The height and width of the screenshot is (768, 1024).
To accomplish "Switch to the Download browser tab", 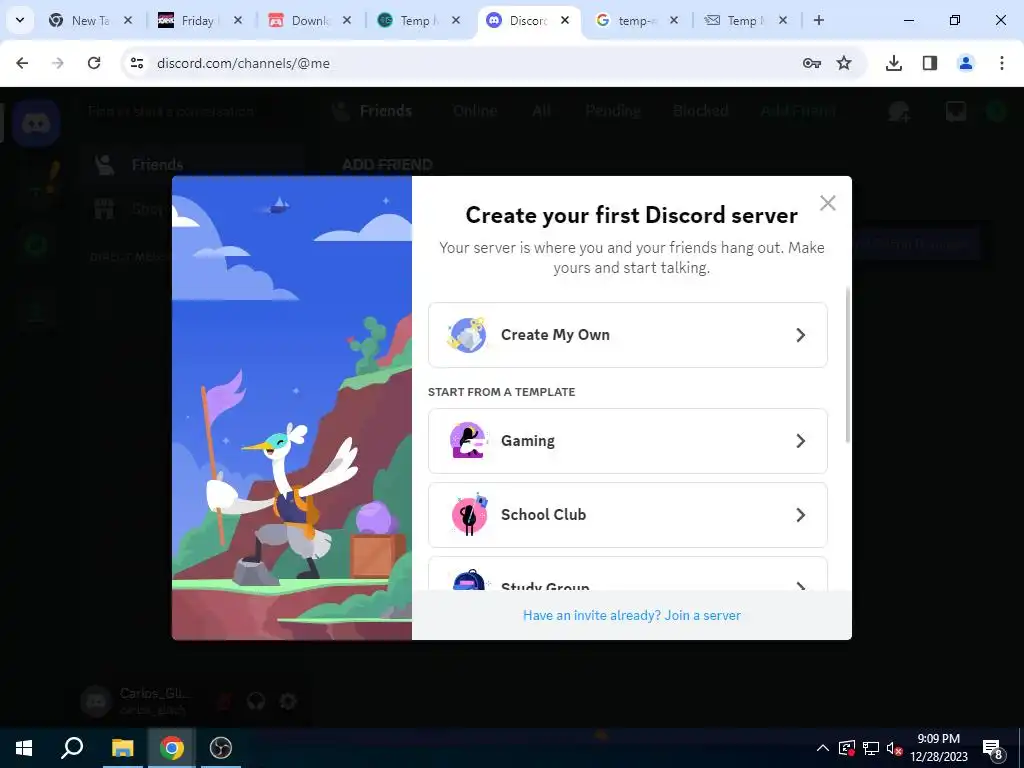I will [310, 21].
